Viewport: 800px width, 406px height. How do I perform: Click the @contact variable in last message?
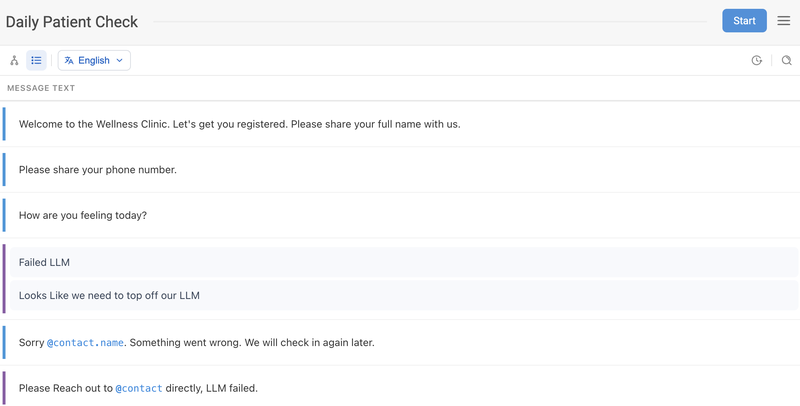tap(138, 388)
